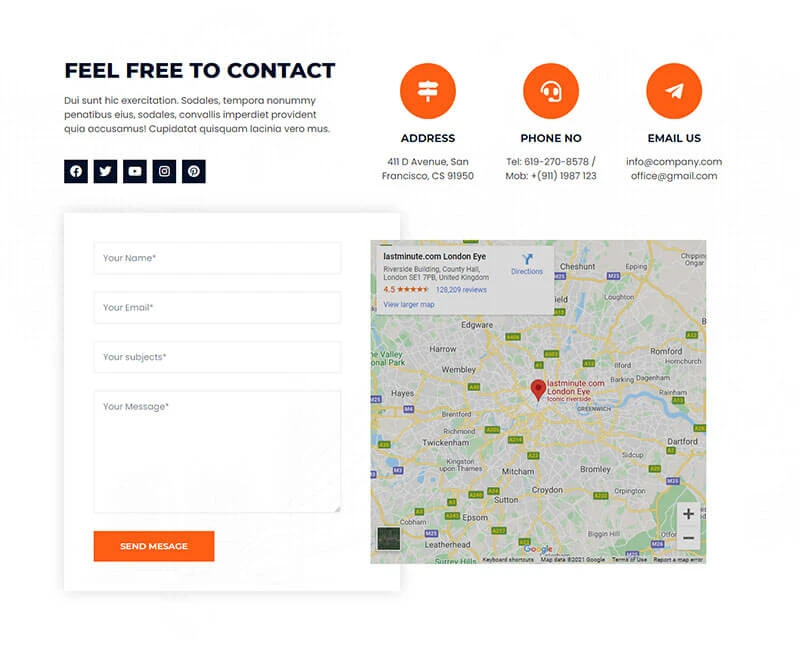This screenshot has height=650, width=800.
Task: Open the Instagram social icon
Action: tap(164, 171)
